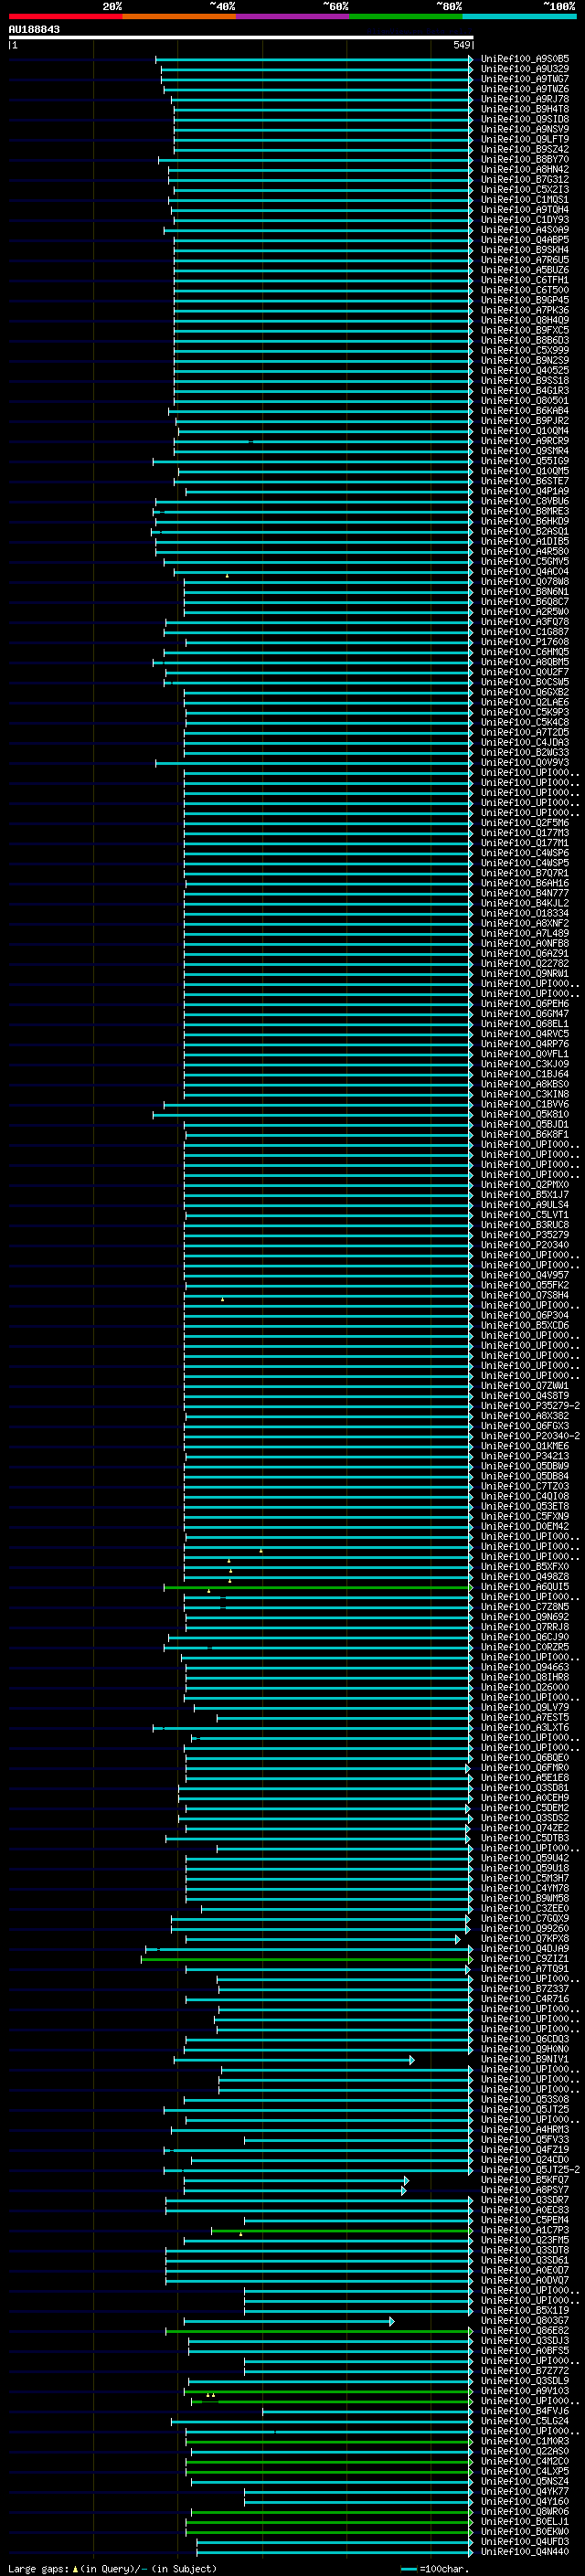This screenshot has width=585, height=2576.
Task: Select label UniRef100_C6T500
Action: tap(525, 290)
